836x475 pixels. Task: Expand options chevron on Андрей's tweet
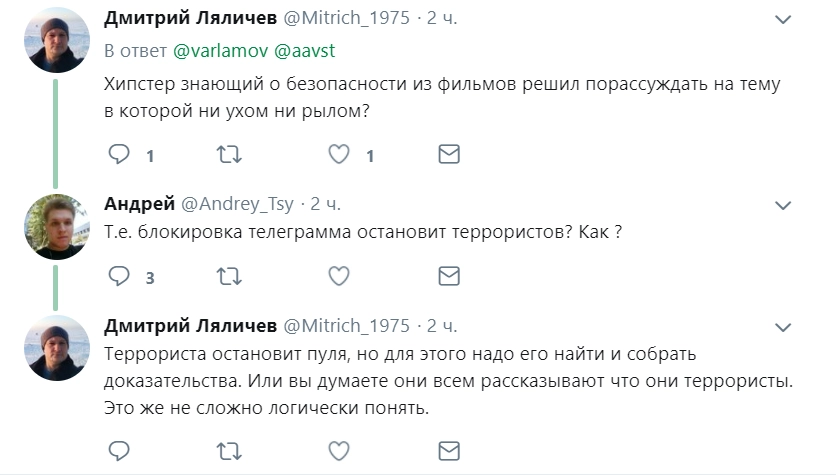[787, 204]
